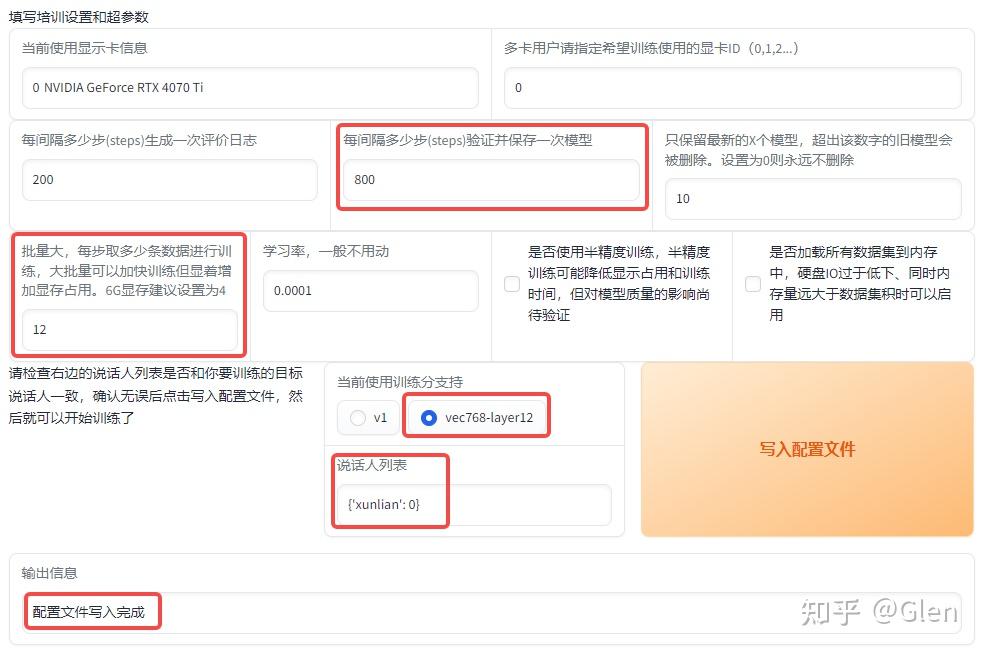Click the speaker list field {'xunlian': 0}
The width and height of the screenshot is (983, 651).
474,505
